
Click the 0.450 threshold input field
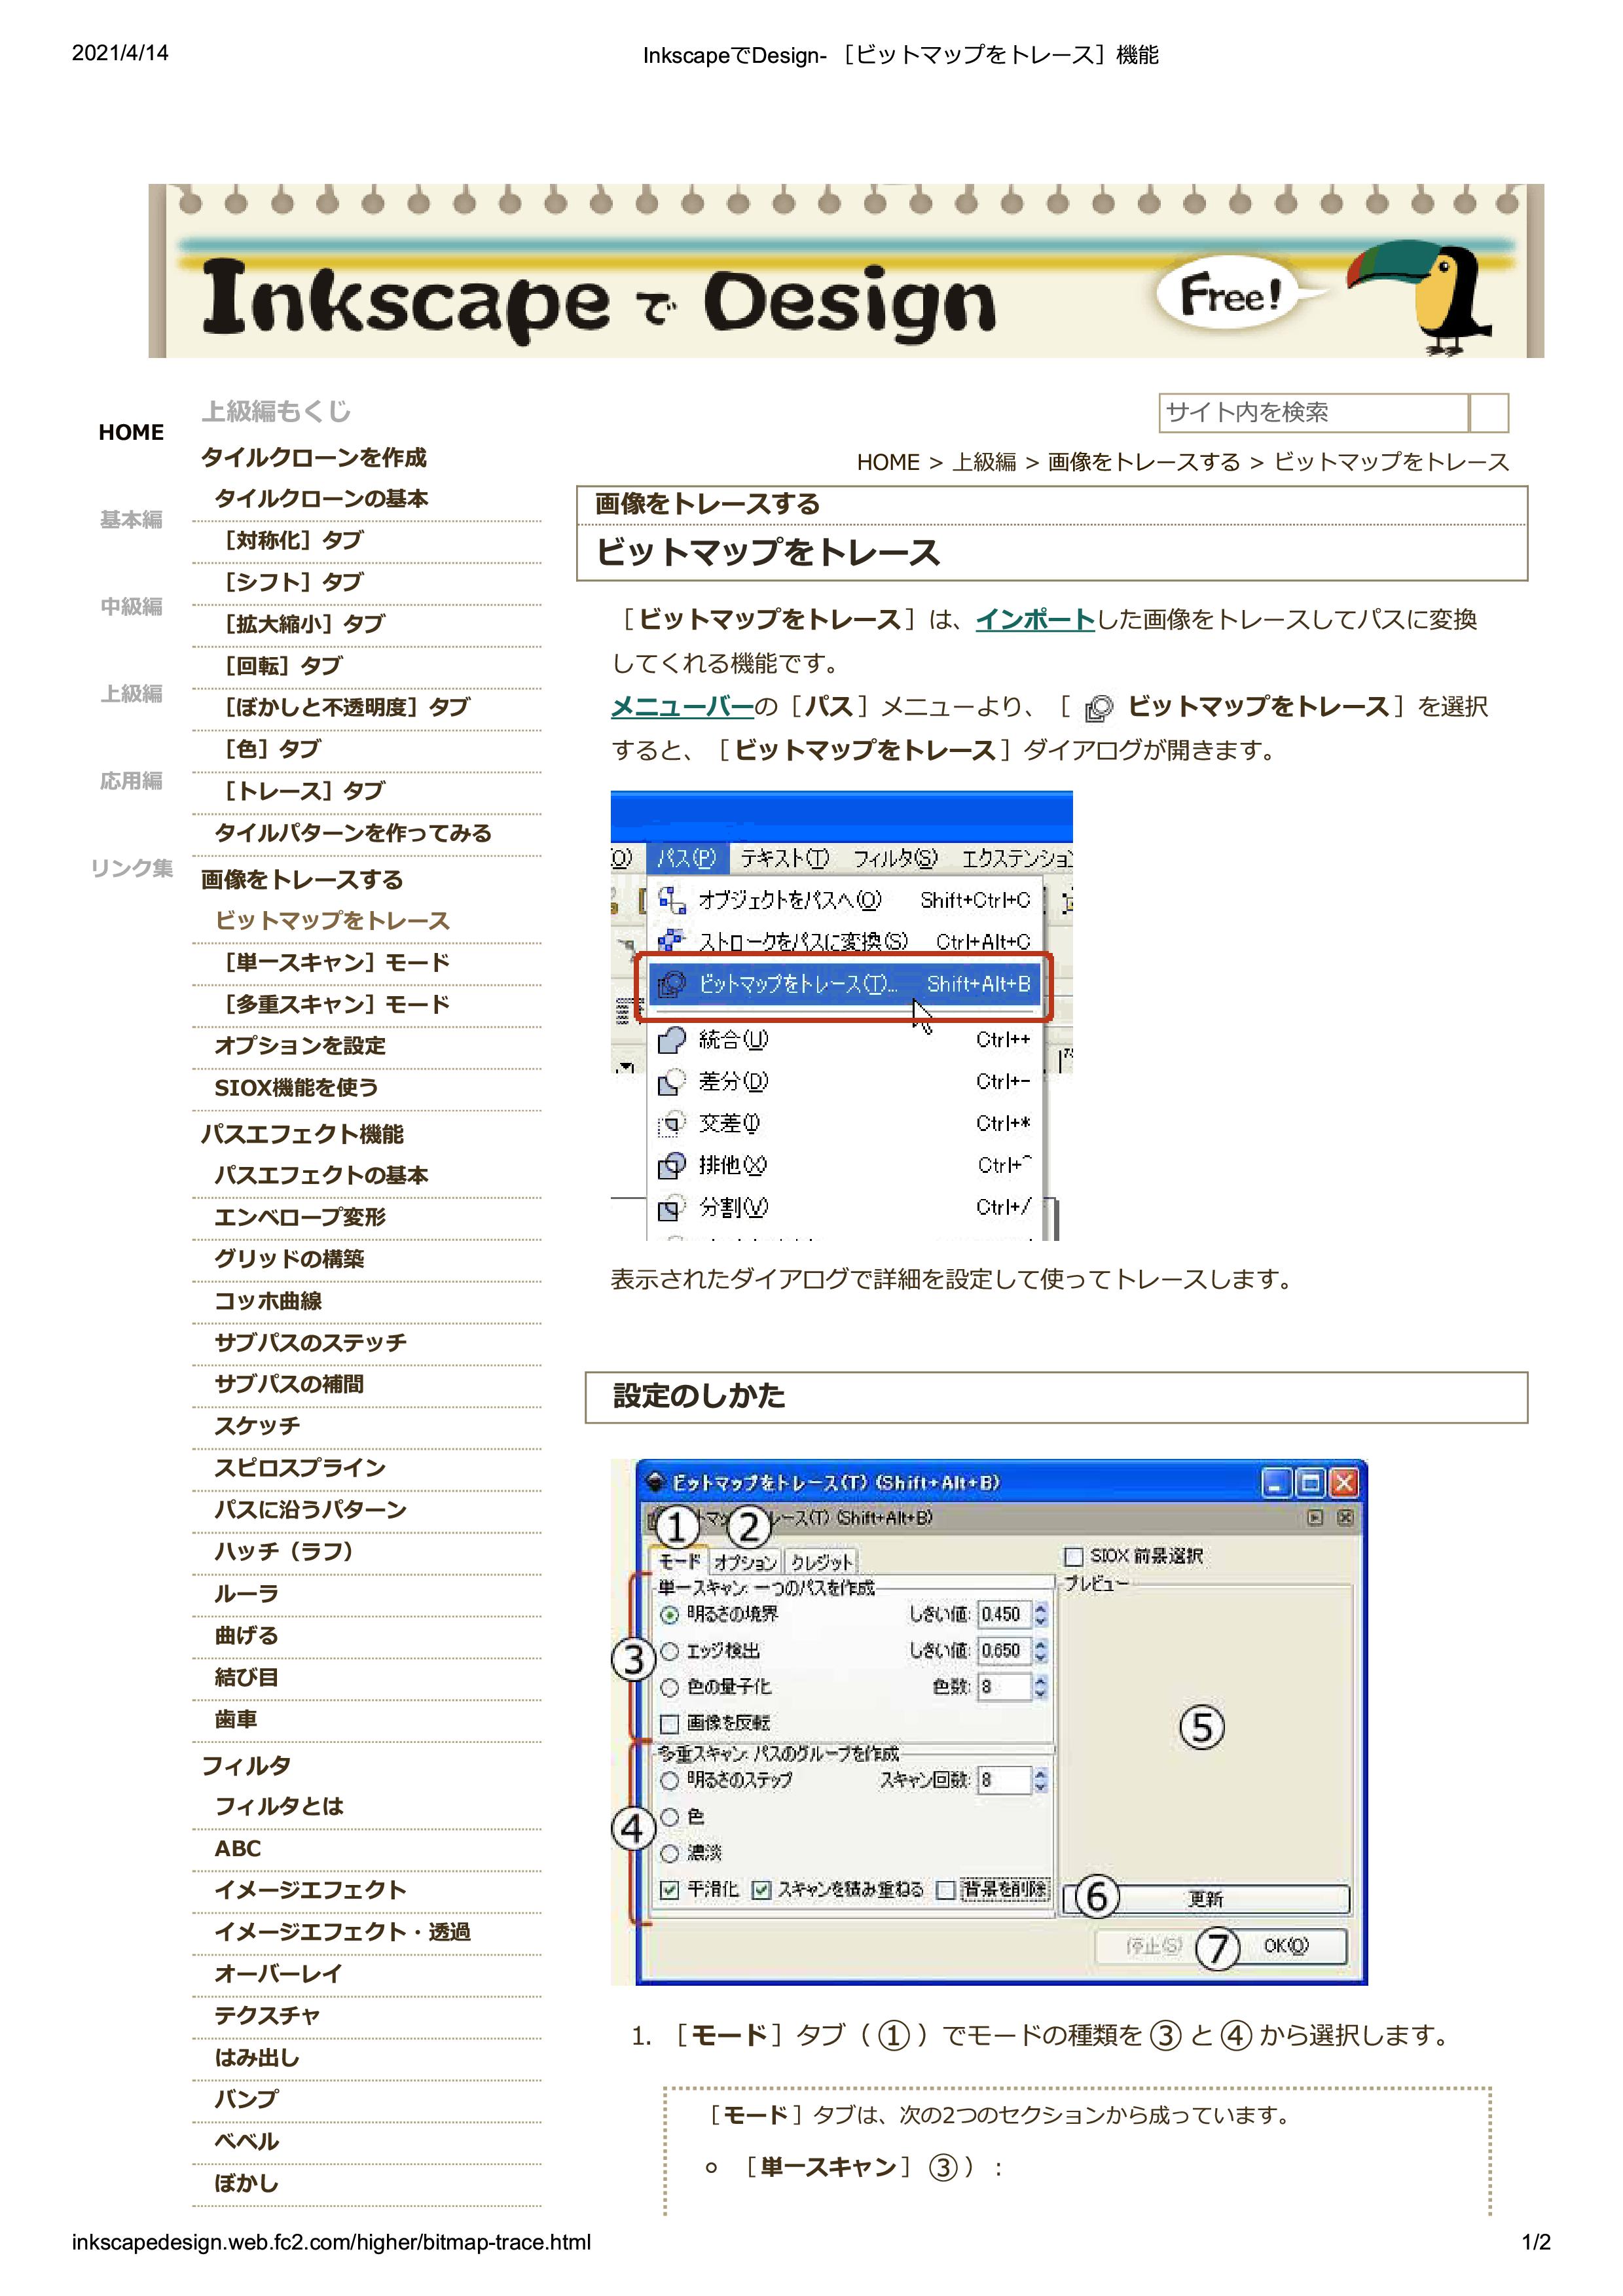(x=1004, y=1614)
